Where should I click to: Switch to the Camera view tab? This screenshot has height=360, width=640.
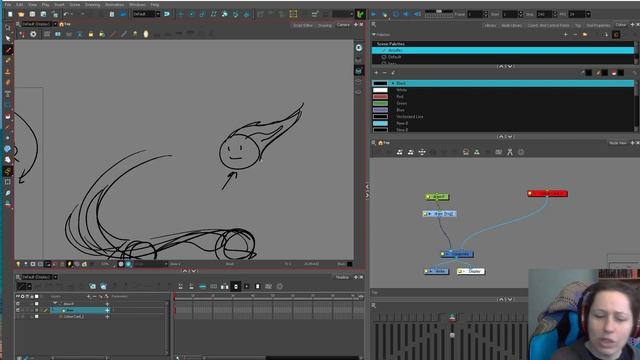pyautogui.click(x=343, y=25)
